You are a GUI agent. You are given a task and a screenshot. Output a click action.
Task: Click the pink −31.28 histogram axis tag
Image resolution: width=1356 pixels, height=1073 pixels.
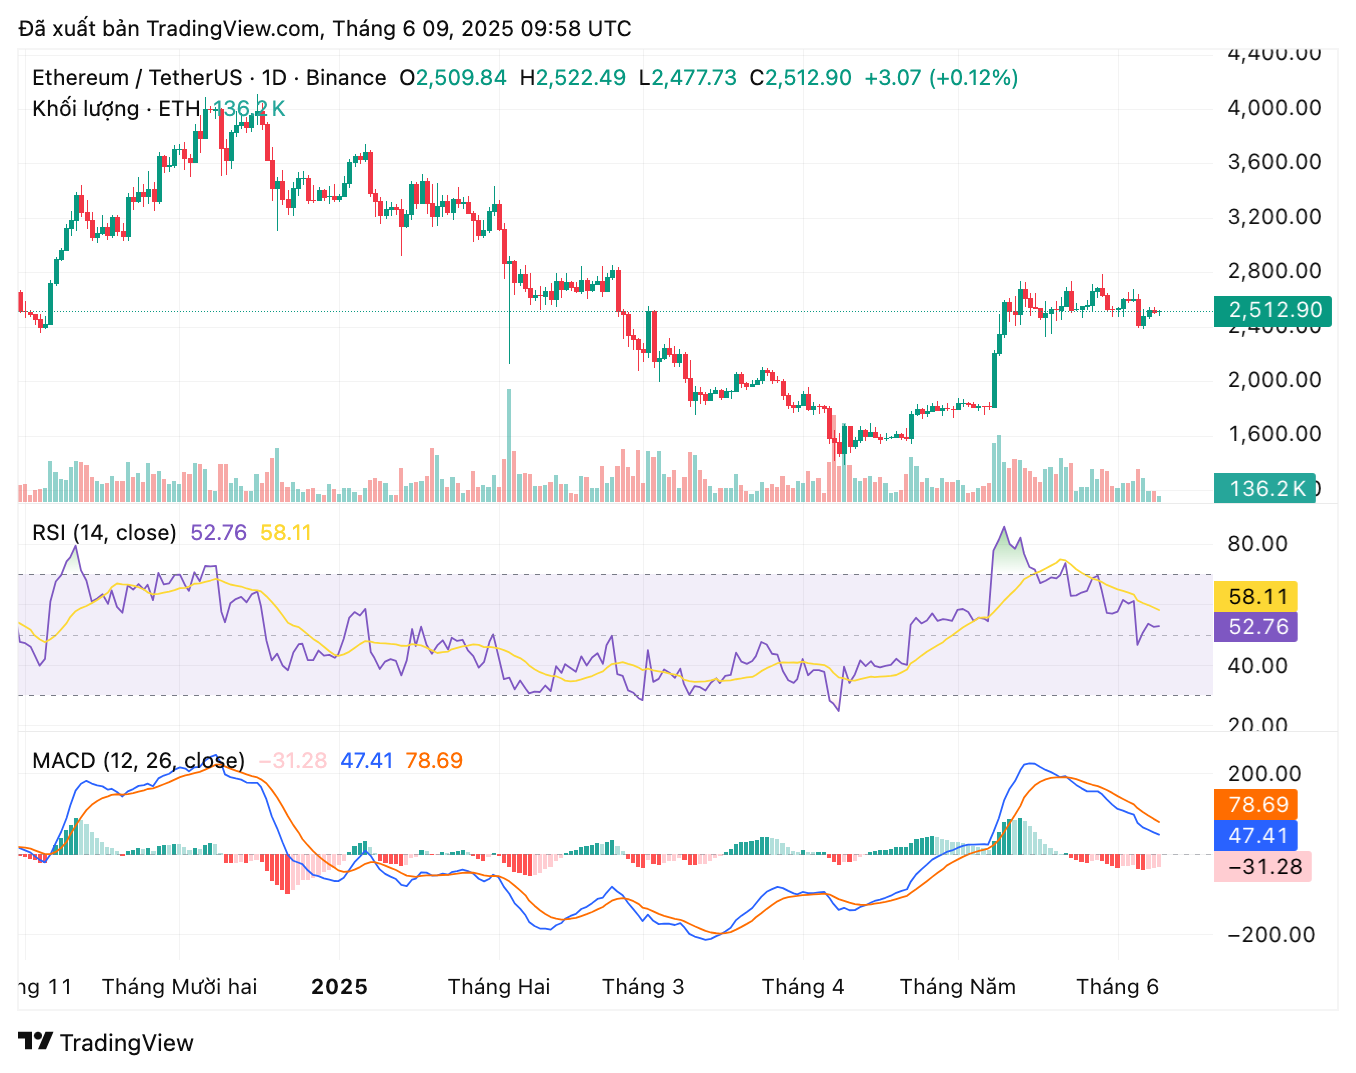coord(1262,867)
